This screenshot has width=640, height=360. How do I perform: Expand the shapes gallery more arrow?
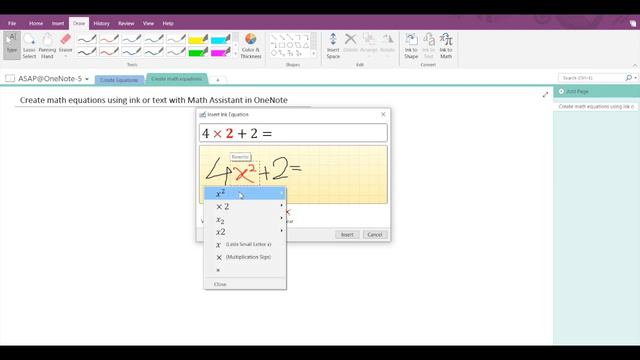point(313,53)
